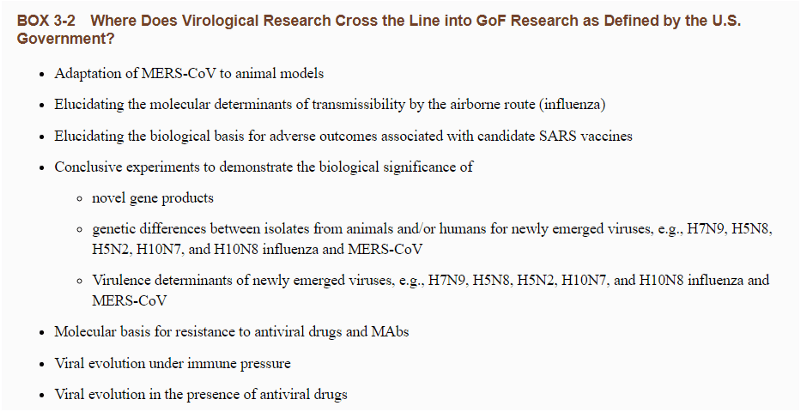Select the 'Viral evolution under immune pressure' bullet

(x=172, y=364)
